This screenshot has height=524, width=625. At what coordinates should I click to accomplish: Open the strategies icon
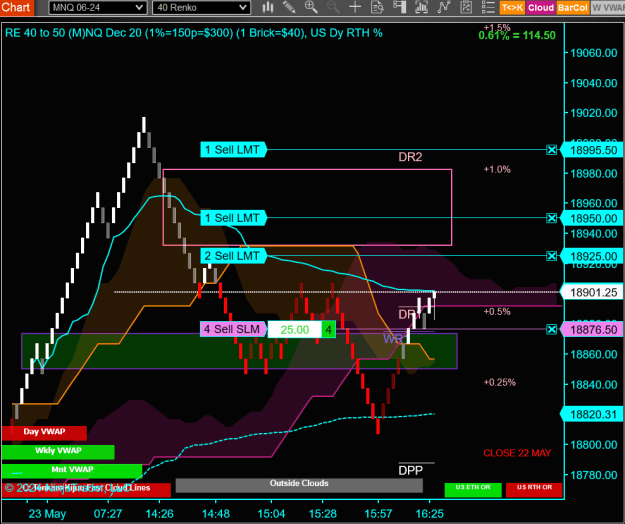click(x=466, y=7)
